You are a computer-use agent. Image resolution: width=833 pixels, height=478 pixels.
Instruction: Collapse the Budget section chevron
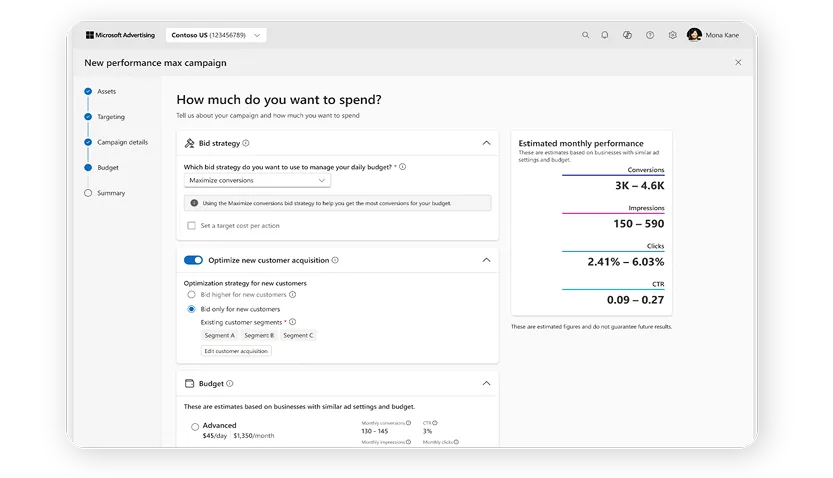tap(486, 383)
